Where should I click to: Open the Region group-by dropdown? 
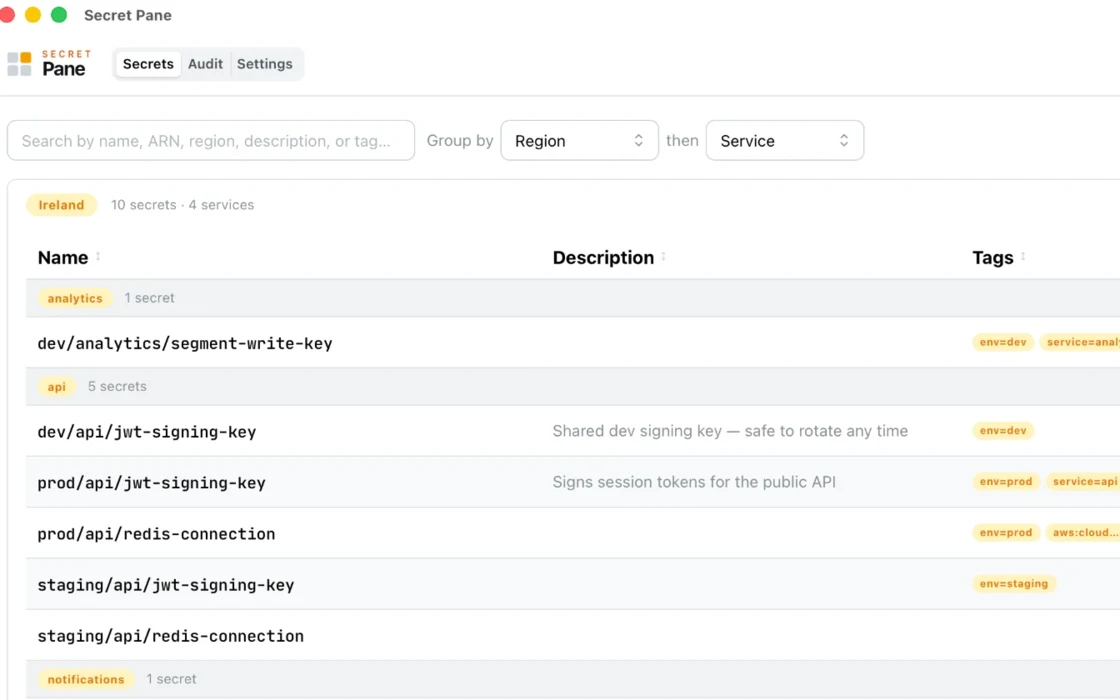579,141
